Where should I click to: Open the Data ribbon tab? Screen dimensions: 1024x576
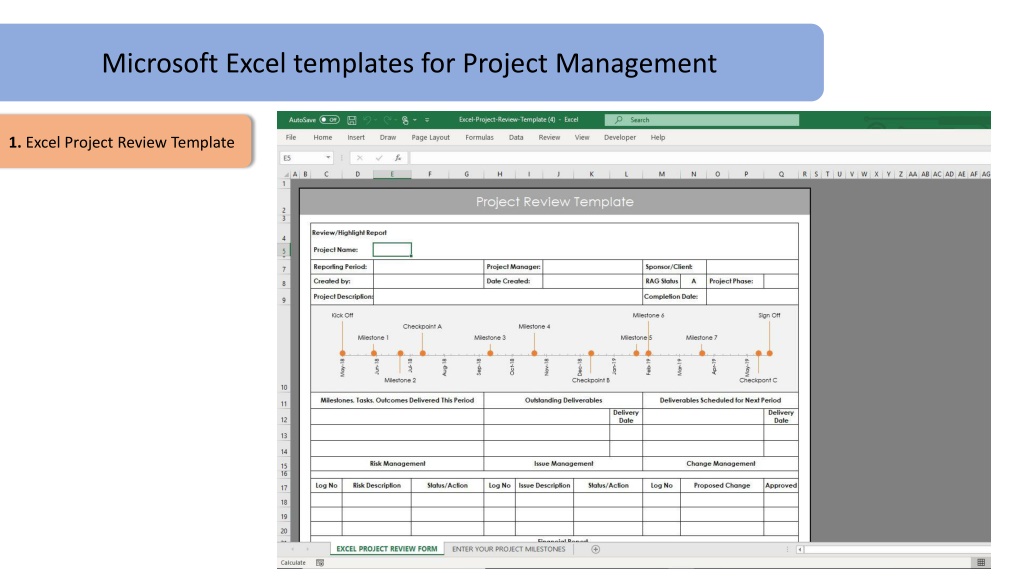pos(516,138)
